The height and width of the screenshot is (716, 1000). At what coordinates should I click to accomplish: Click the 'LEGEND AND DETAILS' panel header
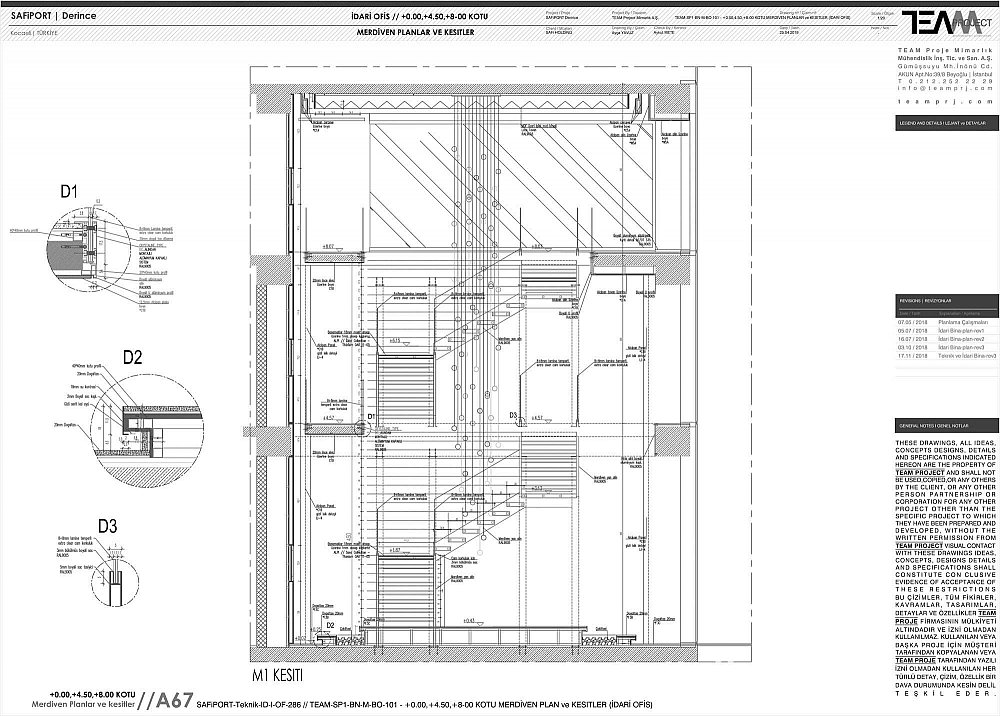[x=946, y=122]
